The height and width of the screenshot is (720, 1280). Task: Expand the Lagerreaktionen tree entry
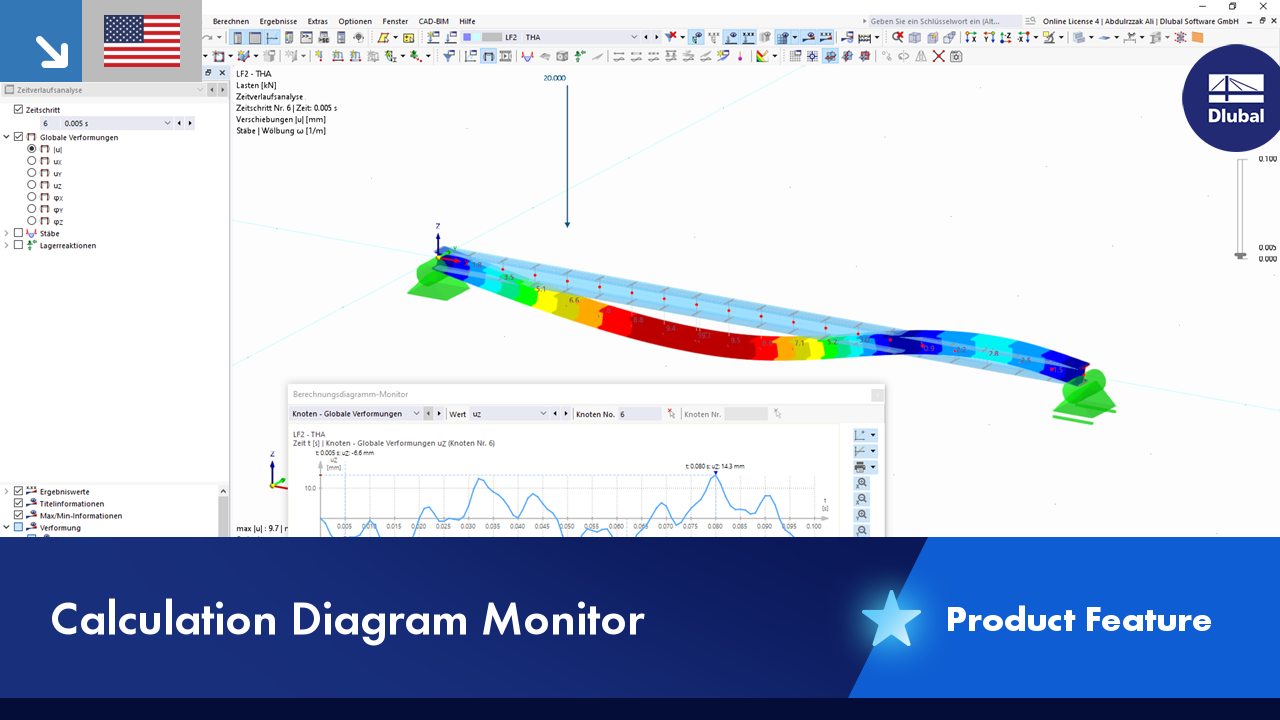pyautogui.click(x=6, y=245)
